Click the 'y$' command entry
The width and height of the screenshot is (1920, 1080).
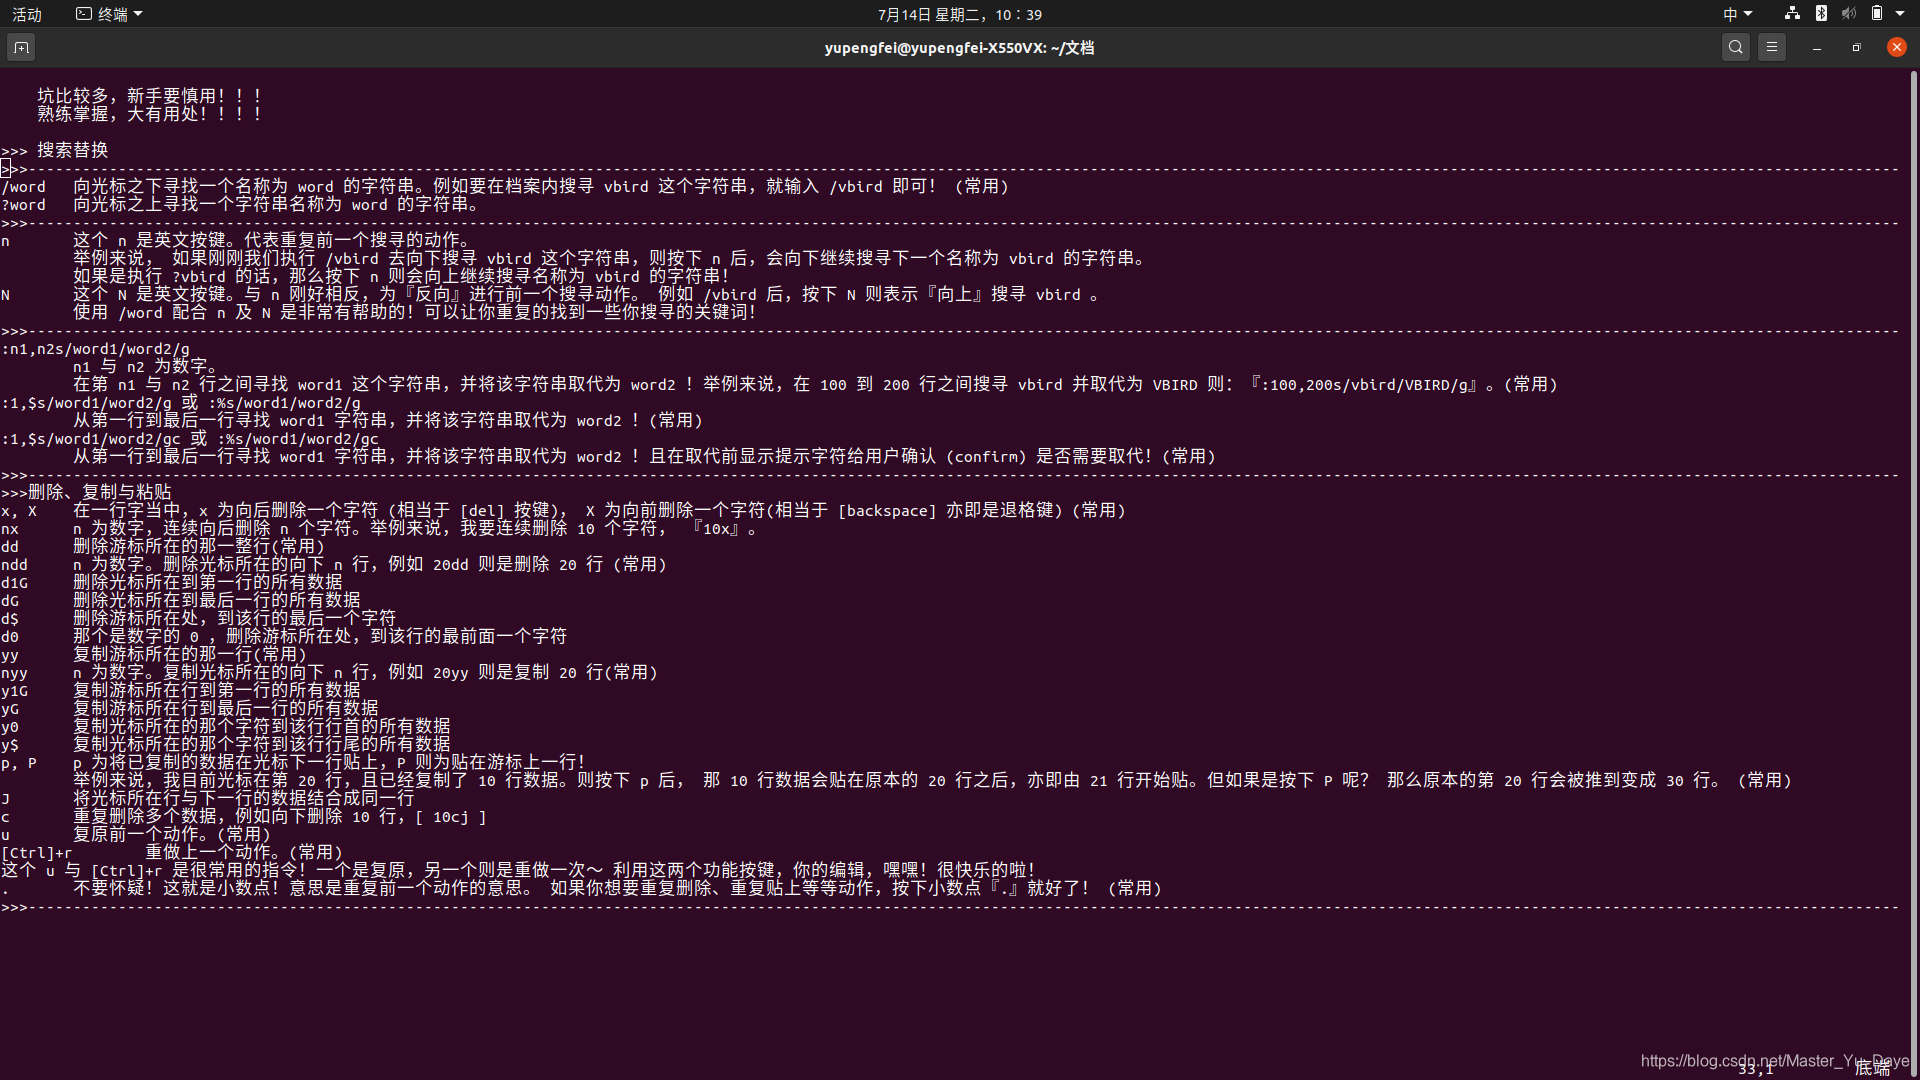[10, 745]
